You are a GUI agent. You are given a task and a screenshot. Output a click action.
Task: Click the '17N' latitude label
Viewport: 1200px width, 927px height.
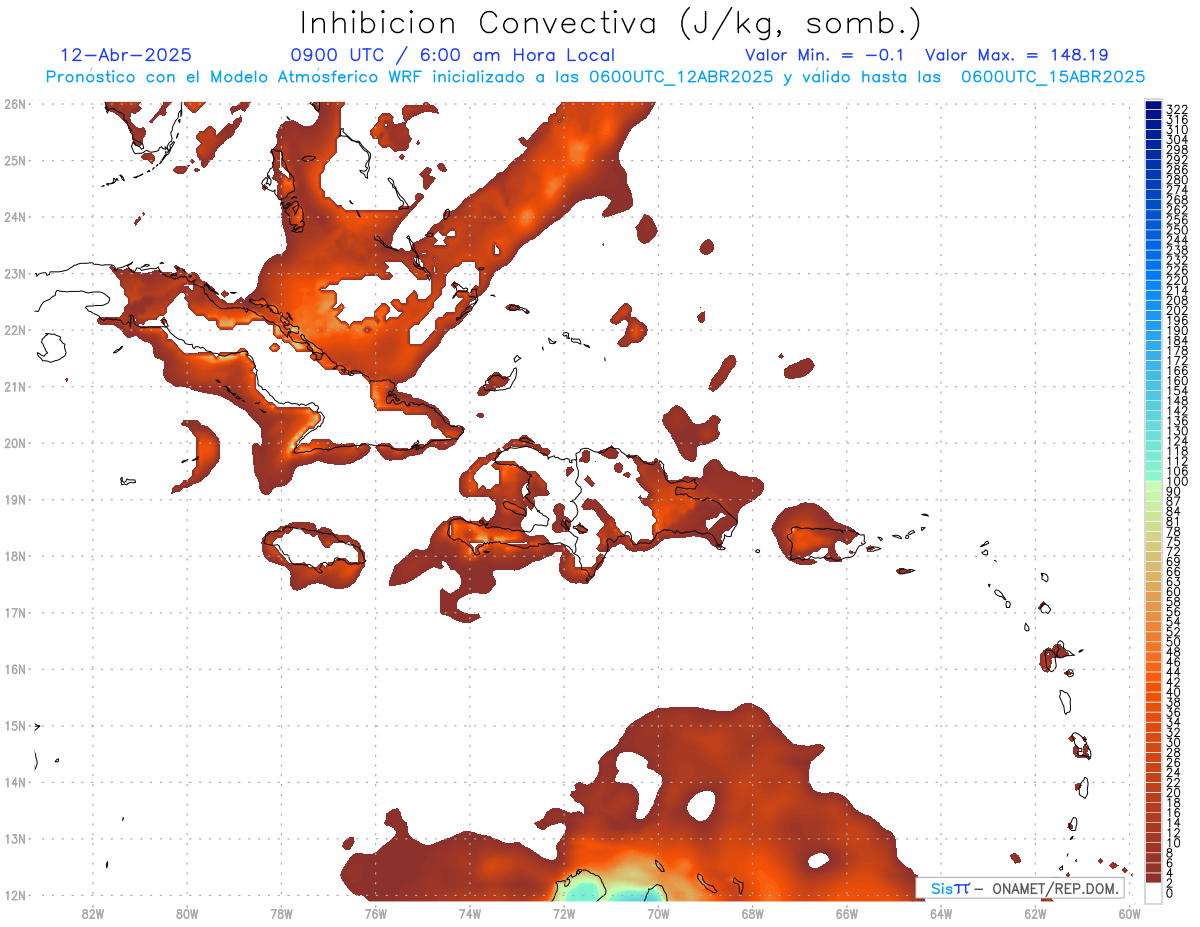14,612
